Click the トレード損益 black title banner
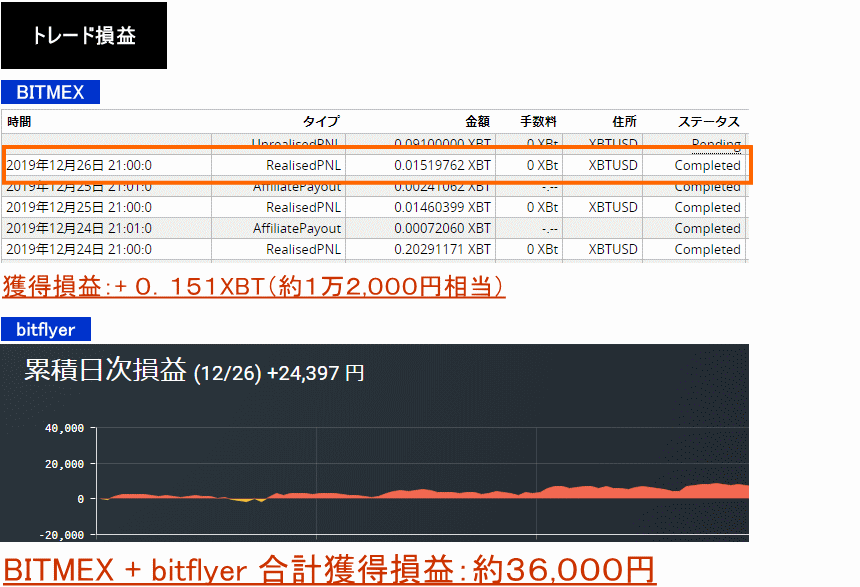 (x=84, y=36)
